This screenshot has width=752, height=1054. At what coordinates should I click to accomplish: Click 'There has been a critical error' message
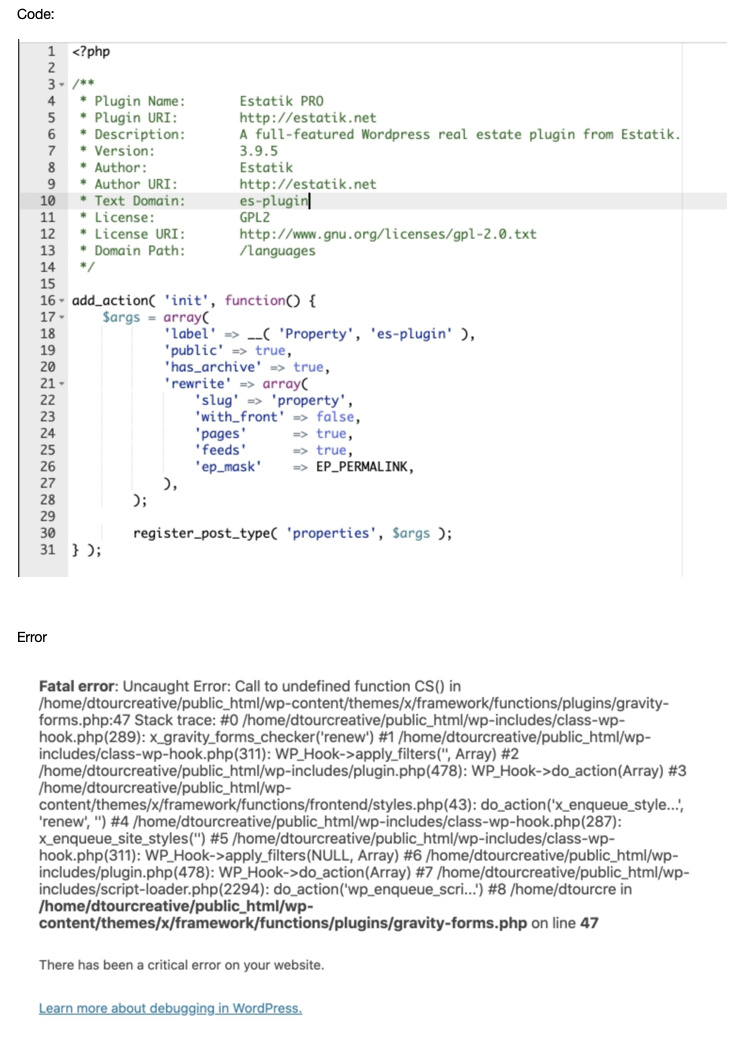(181, 965)
